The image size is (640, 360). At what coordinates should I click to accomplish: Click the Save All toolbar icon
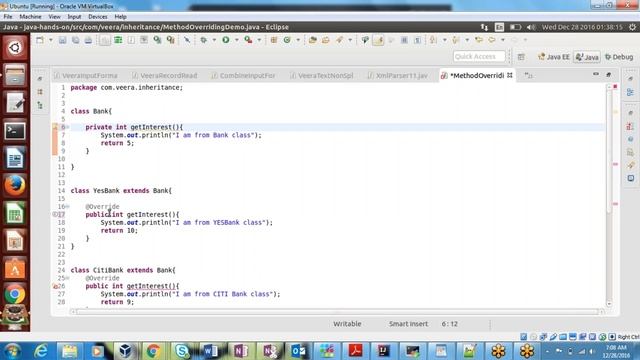click(x=76, y=40)
